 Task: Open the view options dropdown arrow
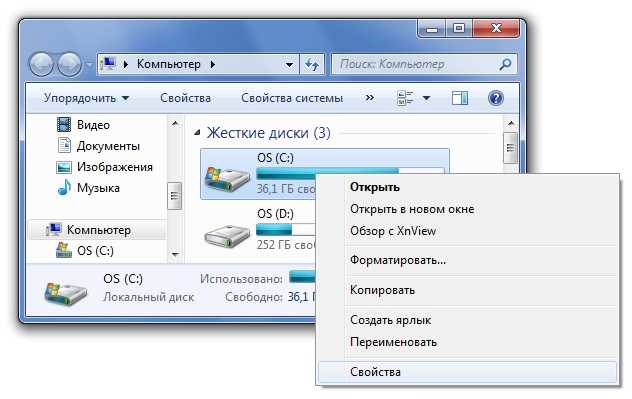point(426,98)
